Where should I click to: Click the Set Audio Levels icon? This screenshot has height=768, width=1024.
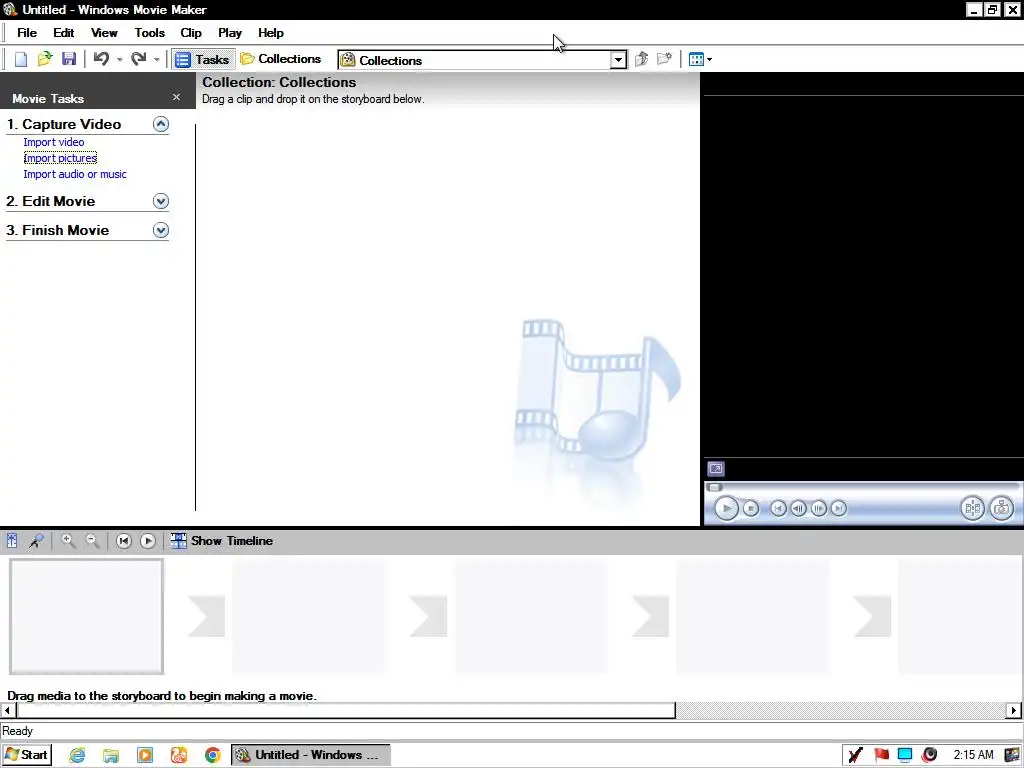click(12, 541)
